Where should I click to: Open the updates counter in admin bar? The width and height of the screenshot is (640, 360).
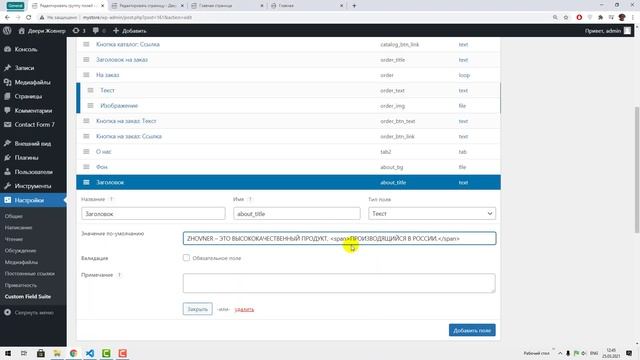[x=79, y=31]
